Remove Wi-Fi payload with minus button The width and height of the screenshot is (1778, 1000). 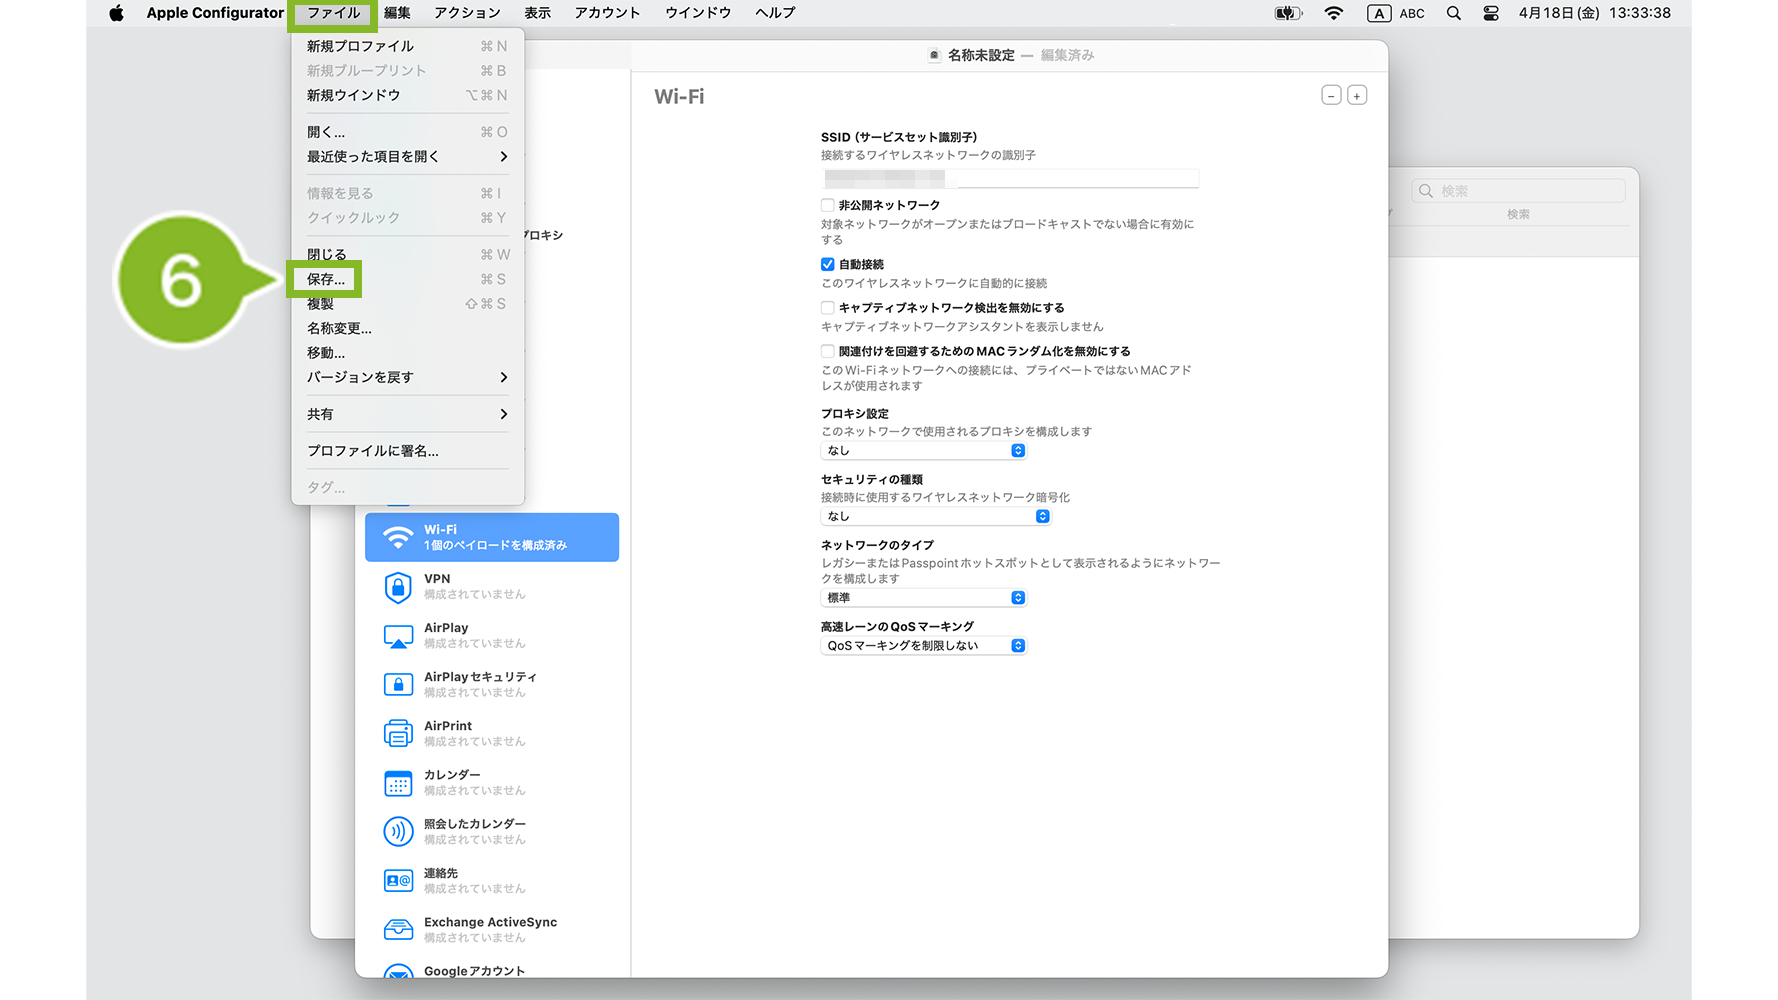[1331, 95]
